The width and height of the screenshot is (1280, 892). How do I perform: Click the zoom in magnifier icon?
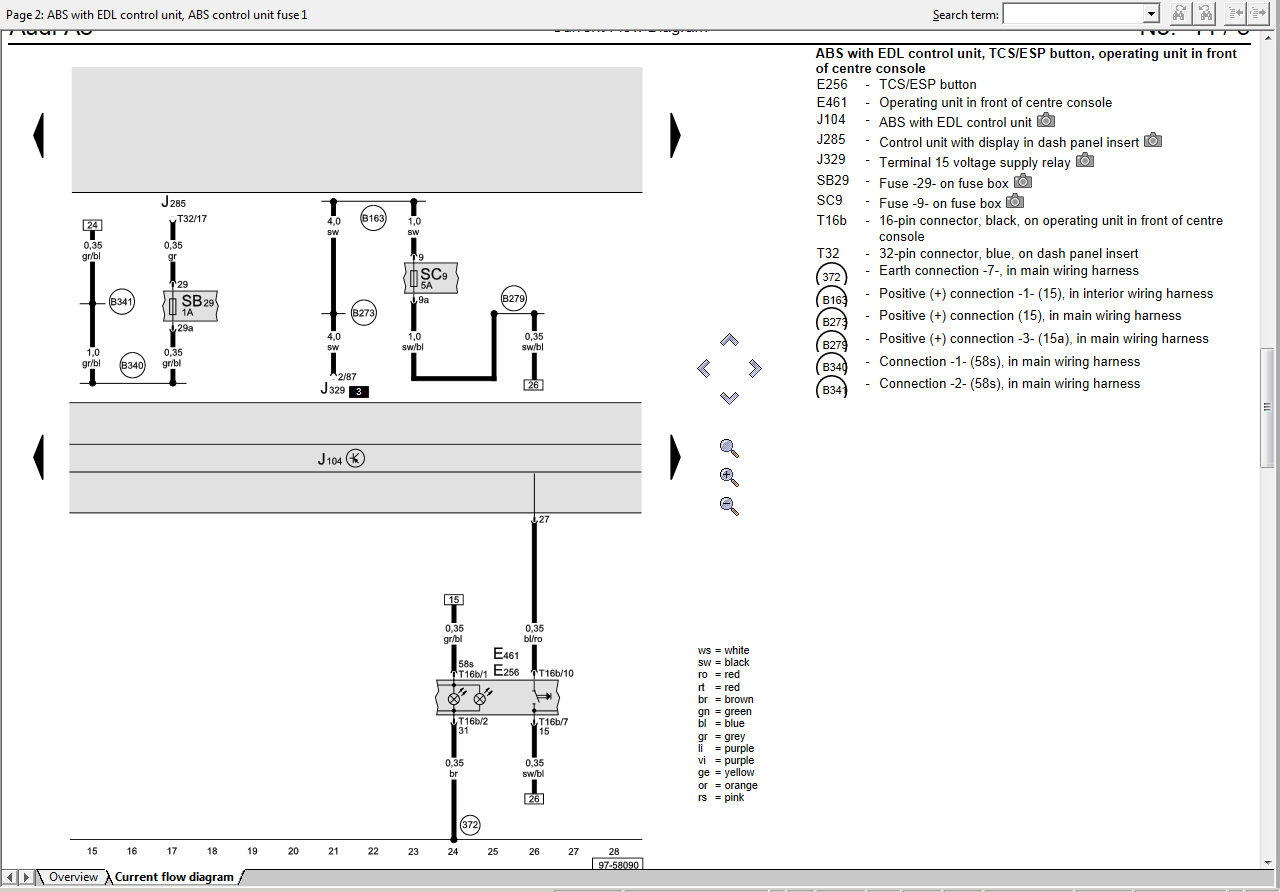click(729, 477)
